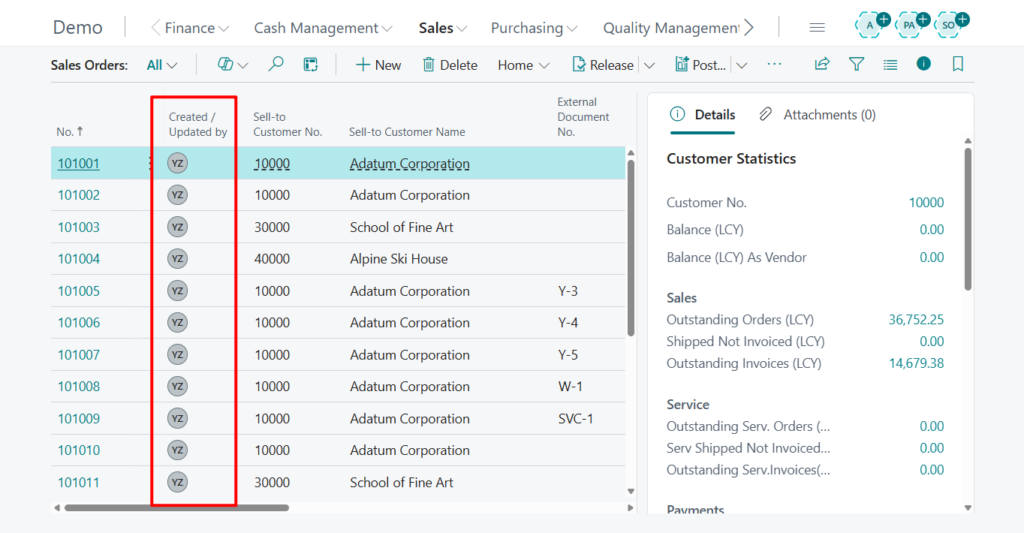Toggle the FactBox information icon

pos(924,64)
